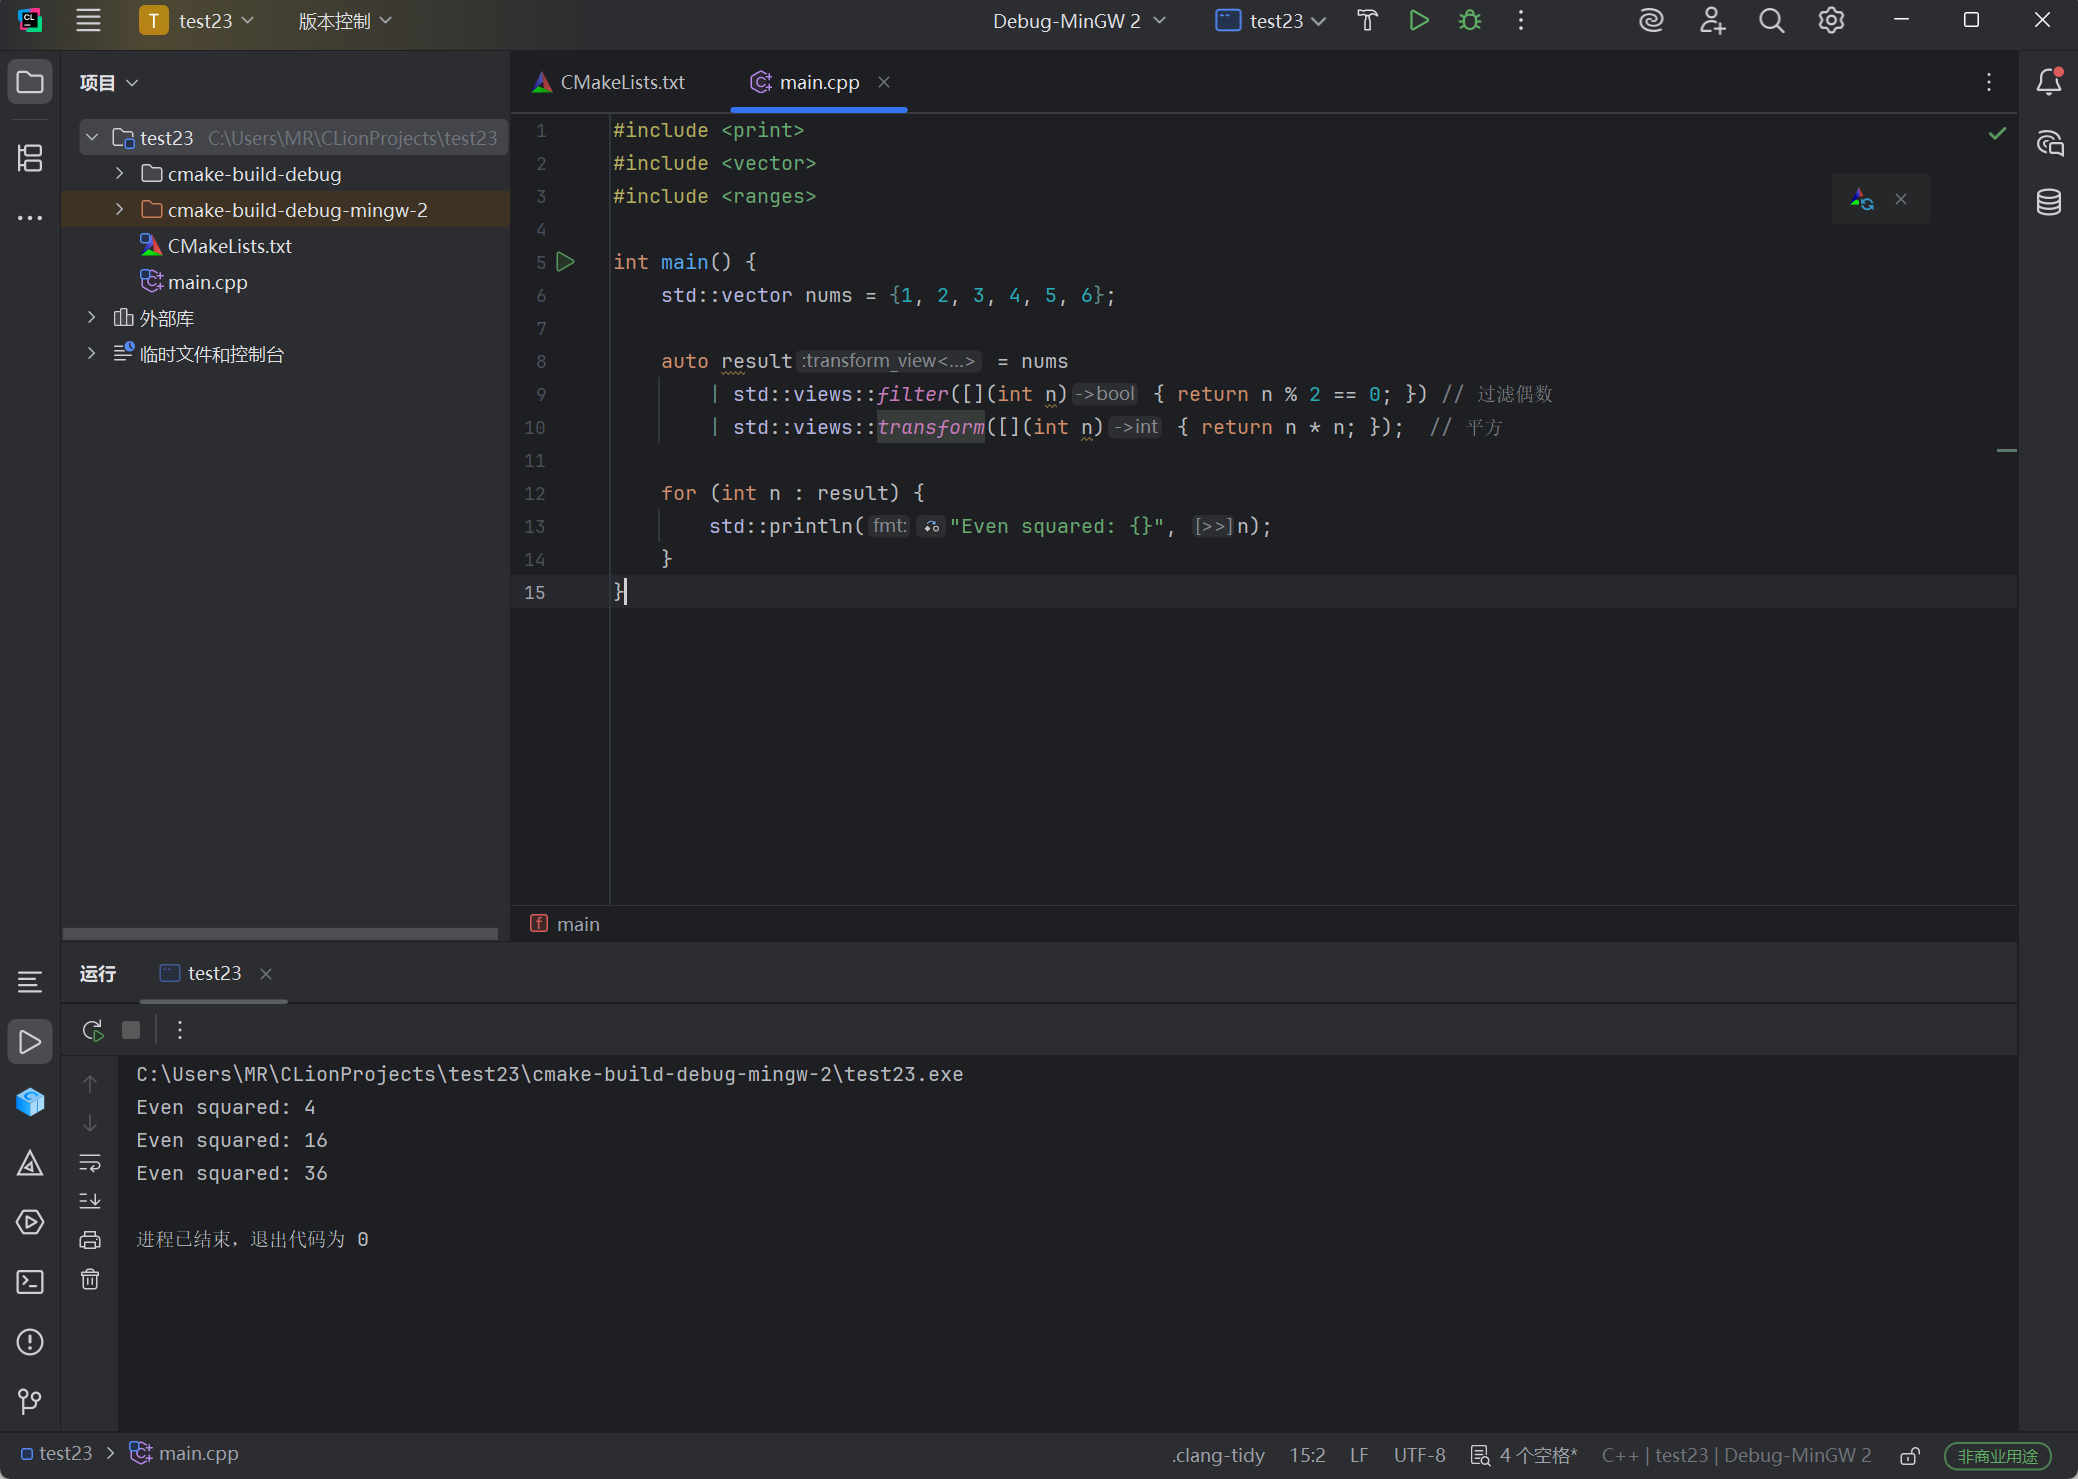Open Run toolbar more options
The width and height of the screenshot is (2078, 1479).
point(180,1030)
